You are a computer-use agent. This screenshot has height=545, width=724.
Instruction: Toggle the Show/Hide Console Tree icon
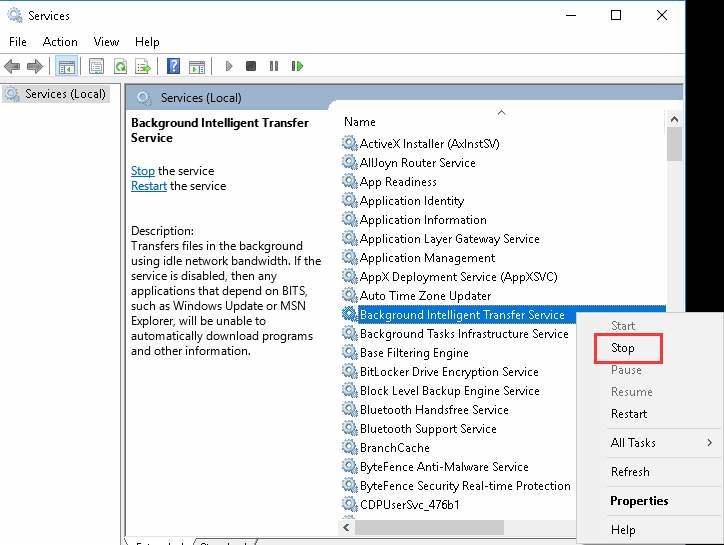pos(66,67)
